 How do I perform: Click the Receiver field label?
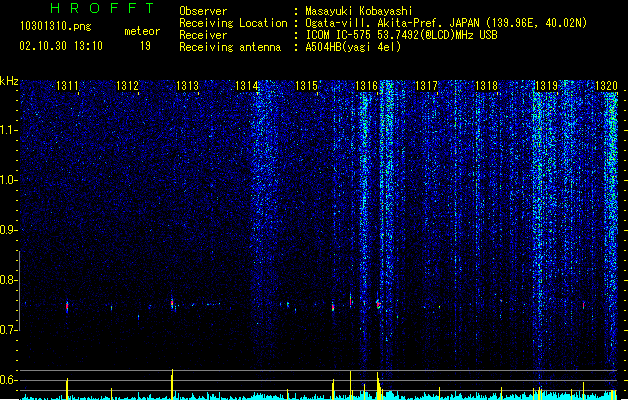pos(203,35)
